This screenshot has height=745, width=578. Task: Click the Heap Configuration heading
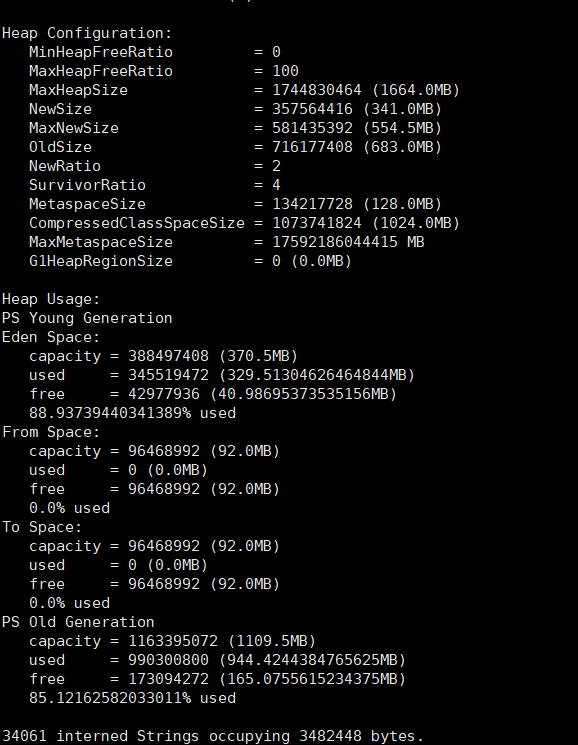(x=87, y=33)
